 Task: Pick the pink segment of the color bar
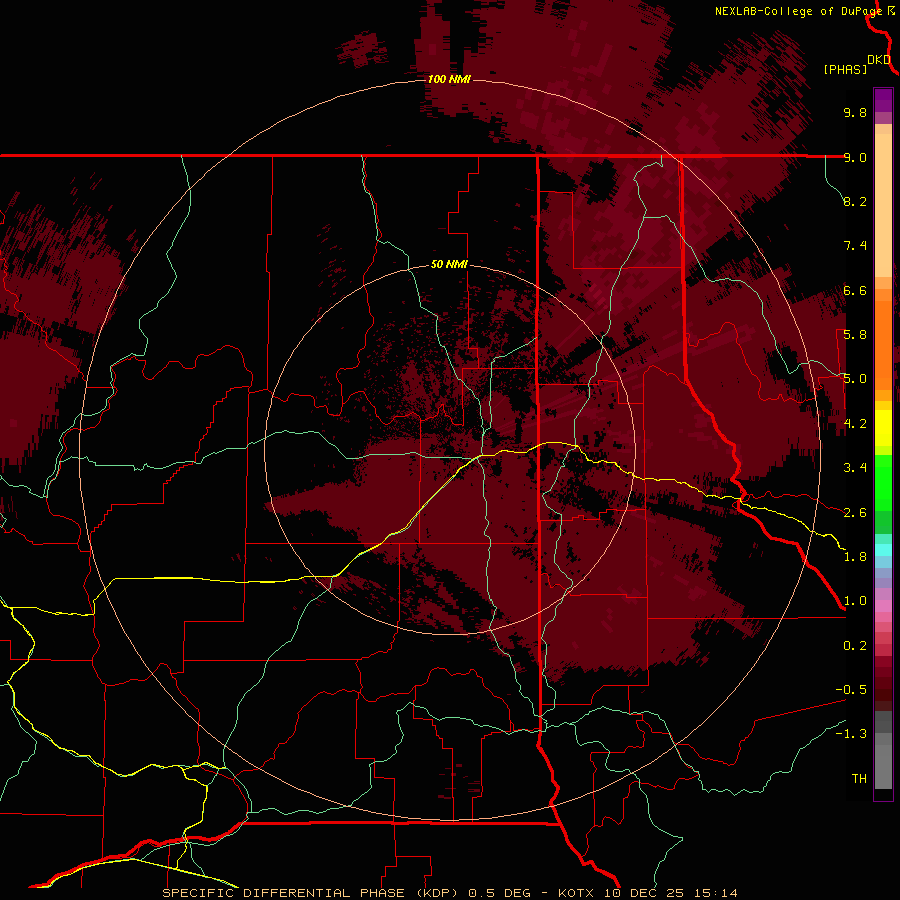coord(883,606)
